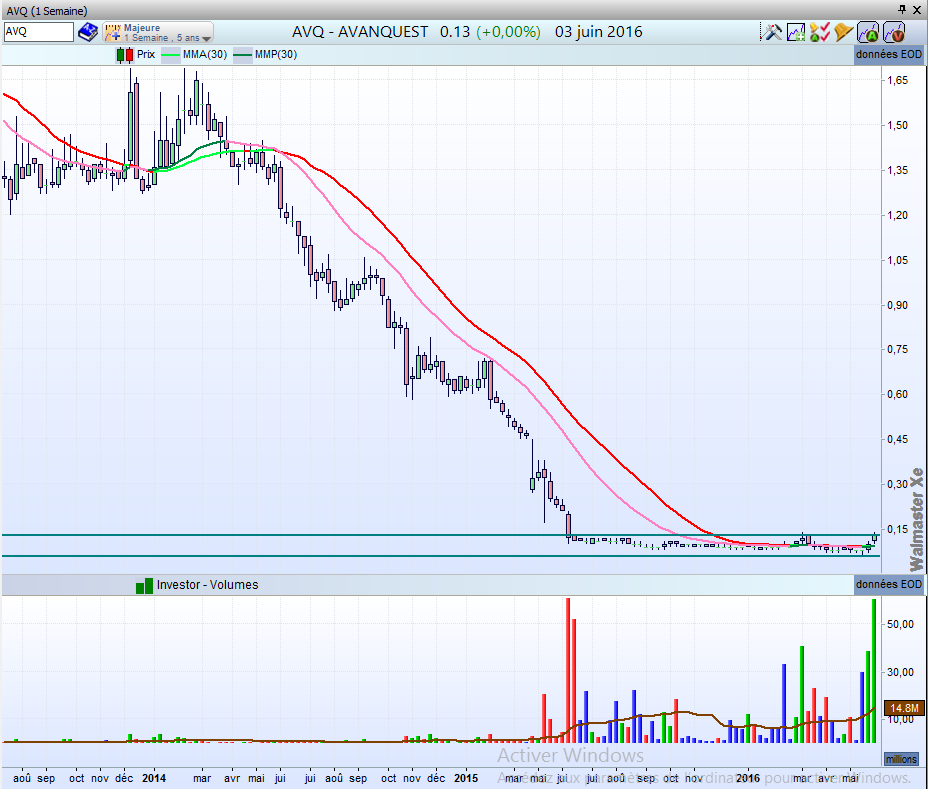Click the MMP(30) dark green line swatch
Screen dimensions: 928x789
pos(243,55)
